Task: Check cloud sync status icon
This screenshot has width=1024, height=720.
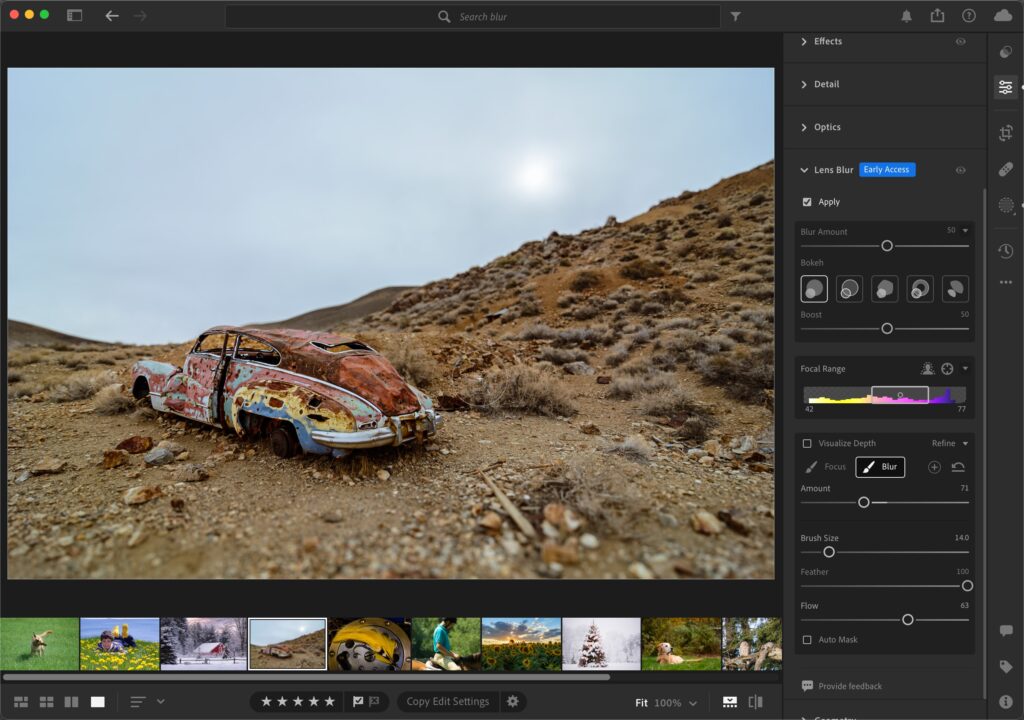Action: [x=1003, y=16]
